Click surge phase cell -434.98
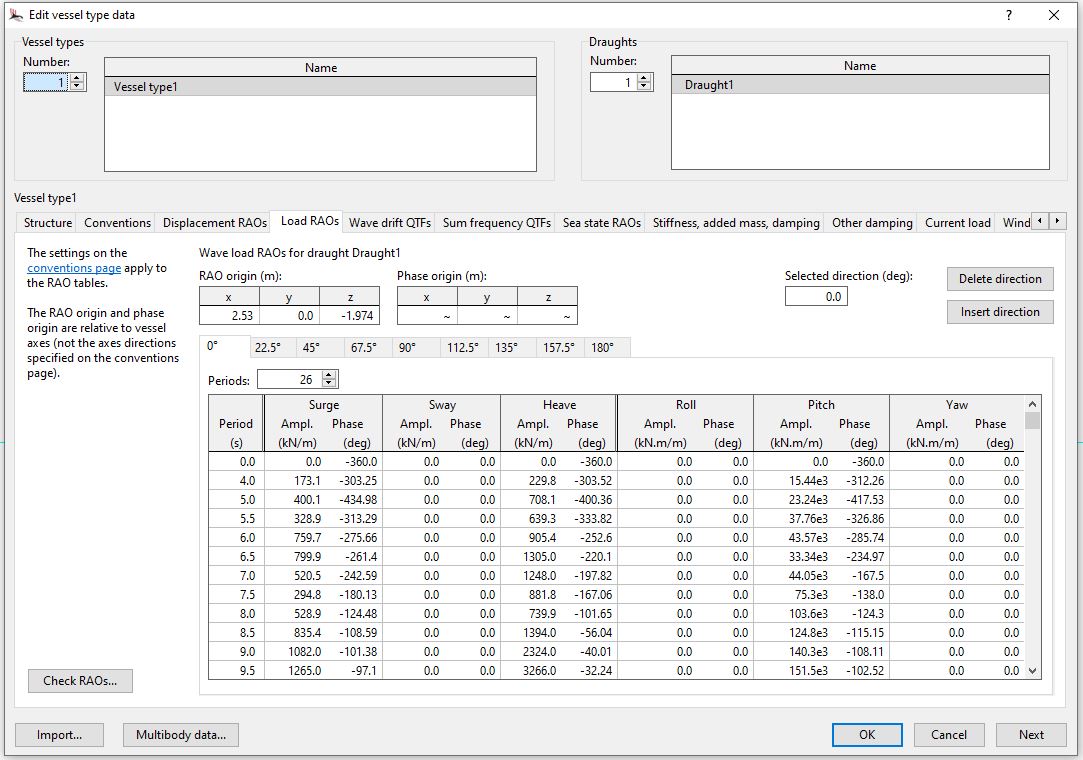This screenshot has width=1083, height=760. (353, 500)
